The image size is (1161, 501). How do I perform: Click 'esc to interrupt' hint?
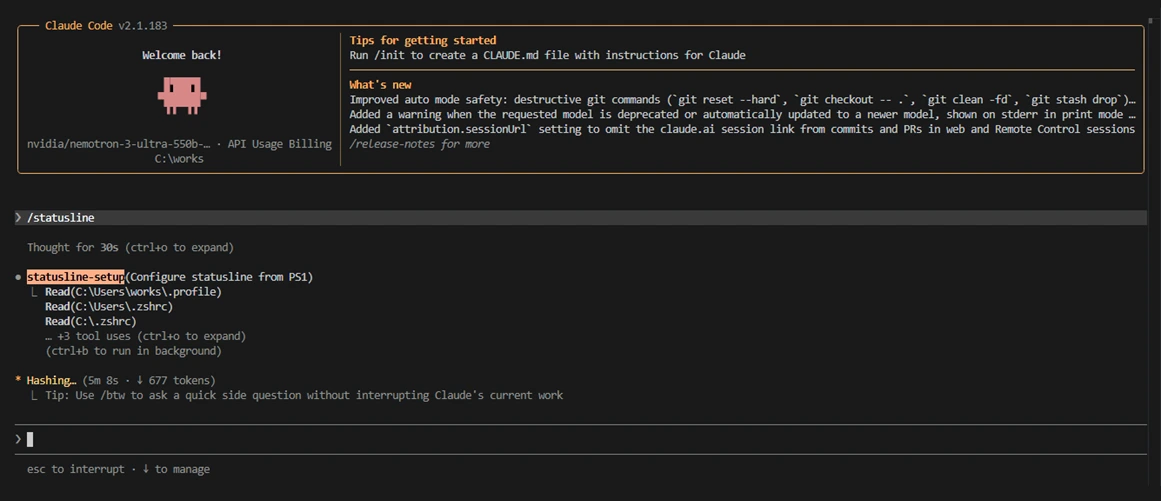[x=76, y=469]
